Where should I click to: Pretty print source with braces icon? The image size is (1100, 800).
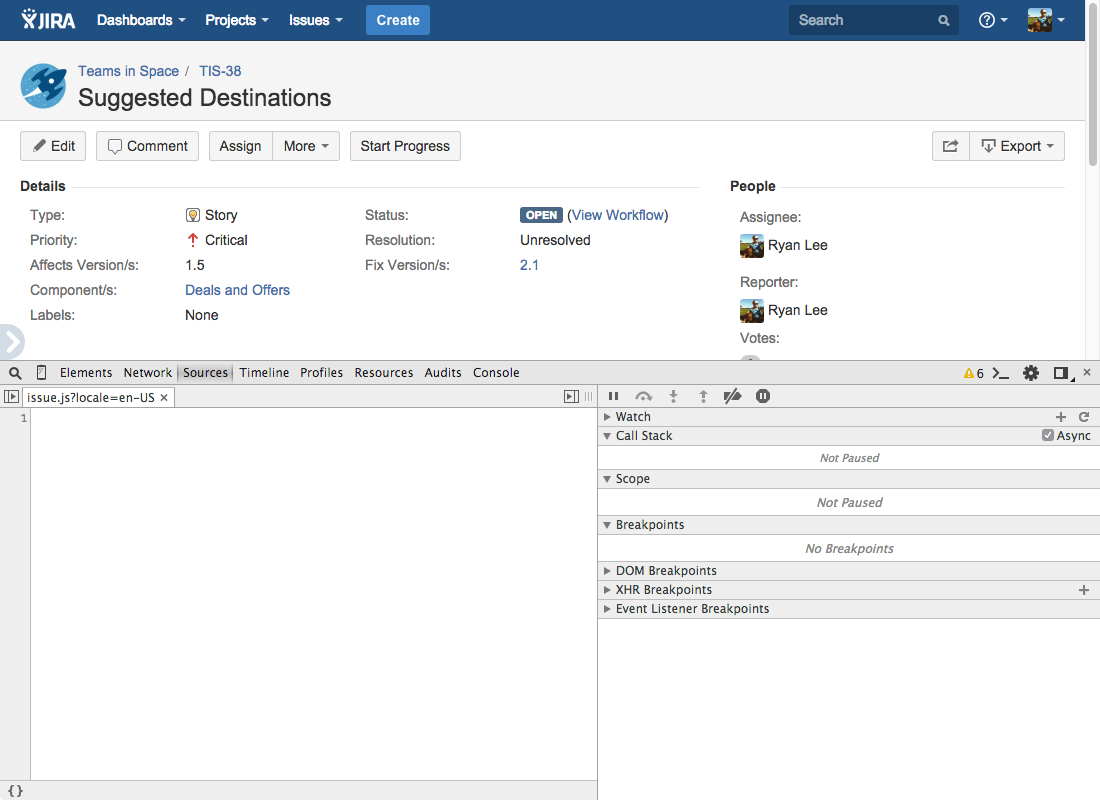pos(15,790)
